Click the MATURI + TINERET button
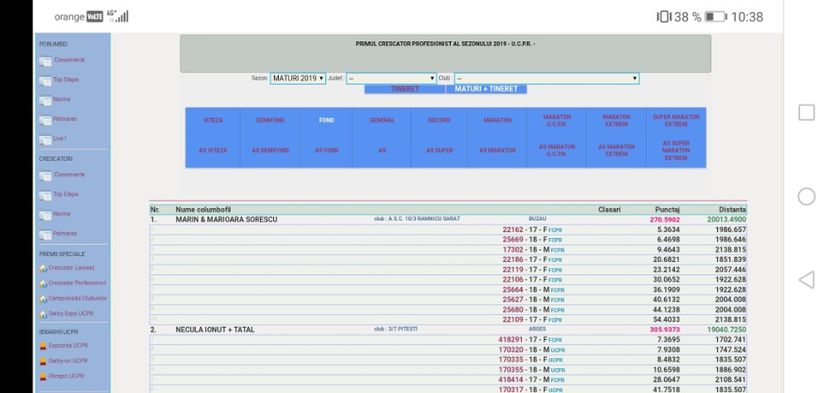This screenshot has width=830, height=393. click(x=486, y=89)
